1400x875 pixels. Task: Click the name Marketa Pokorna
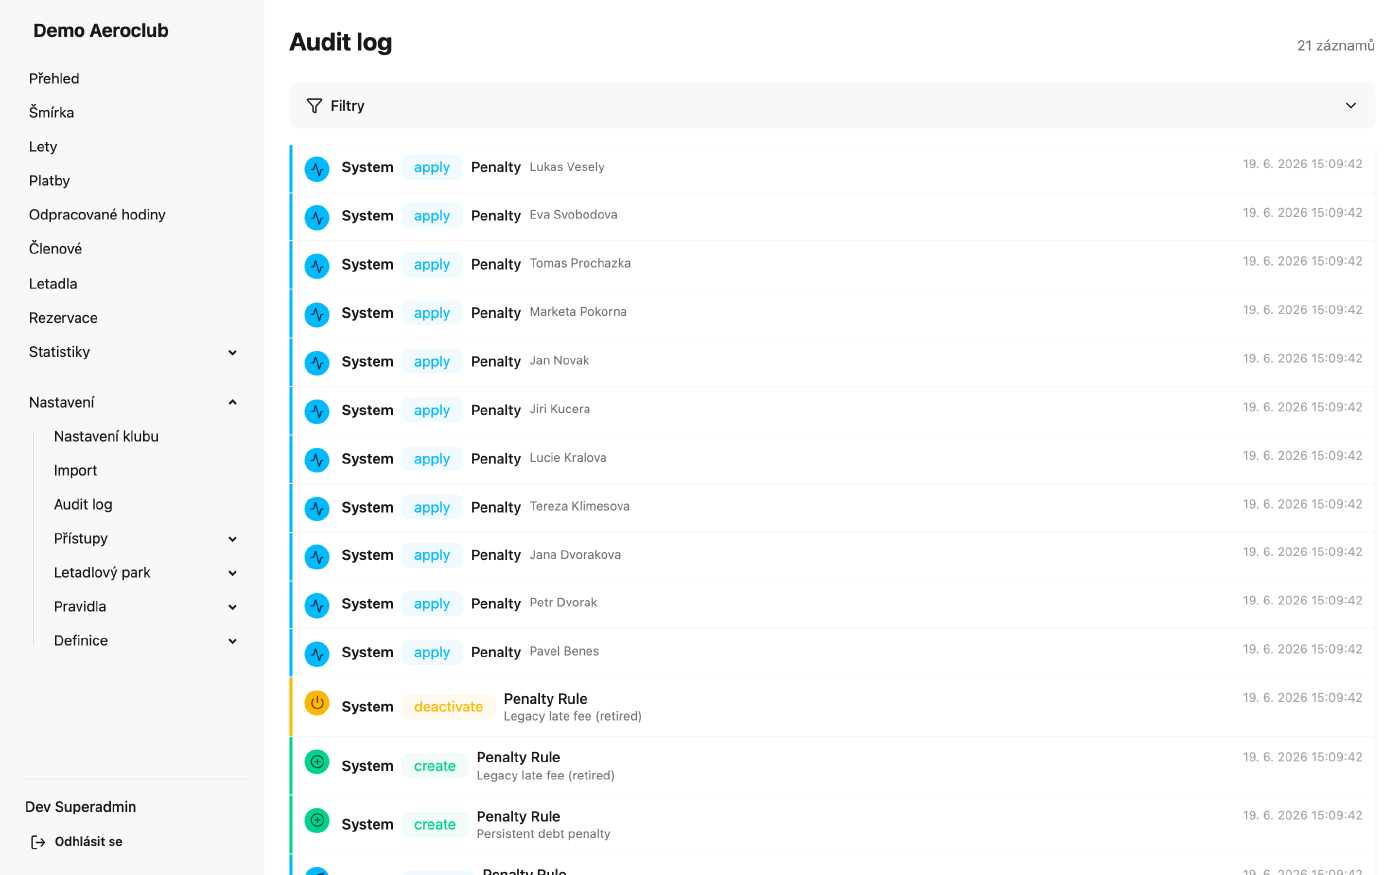click(578, 312)
